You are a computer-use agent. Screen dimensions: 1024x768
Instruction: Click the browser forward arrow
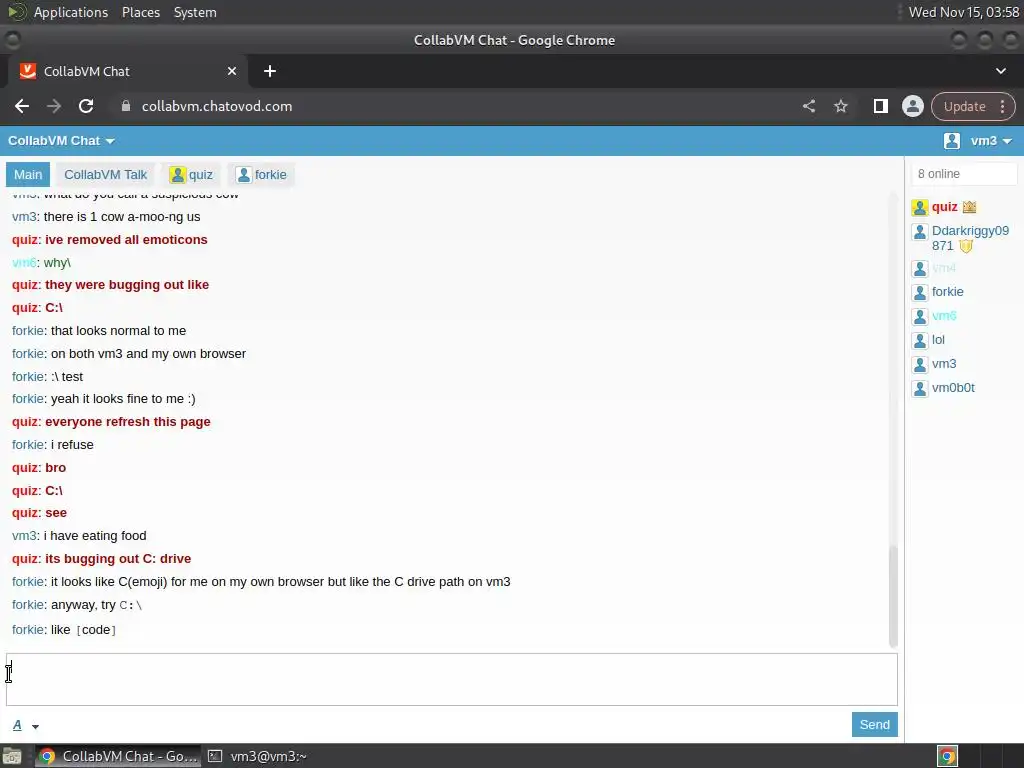coord(54,106)
